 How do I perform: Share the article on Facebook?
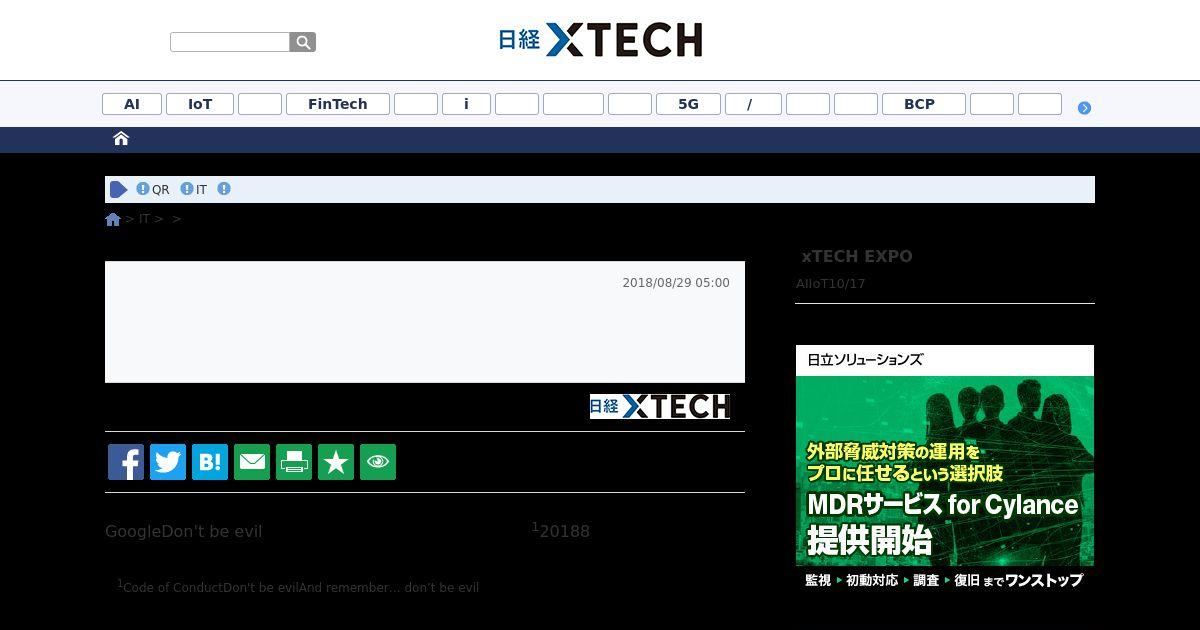126,462
